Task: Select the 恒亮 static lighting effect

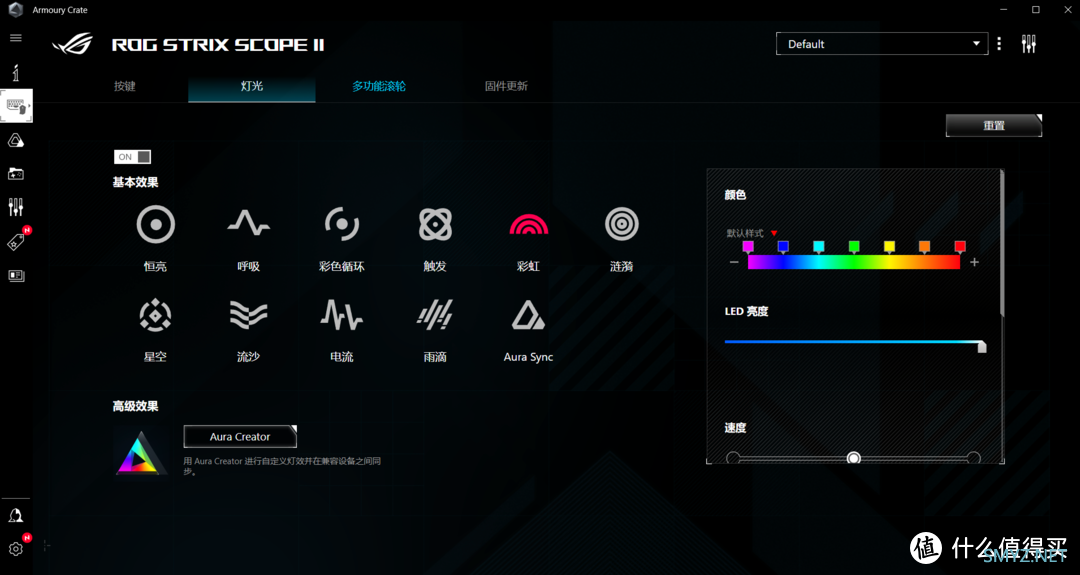Action: click(x=156, y=224)
